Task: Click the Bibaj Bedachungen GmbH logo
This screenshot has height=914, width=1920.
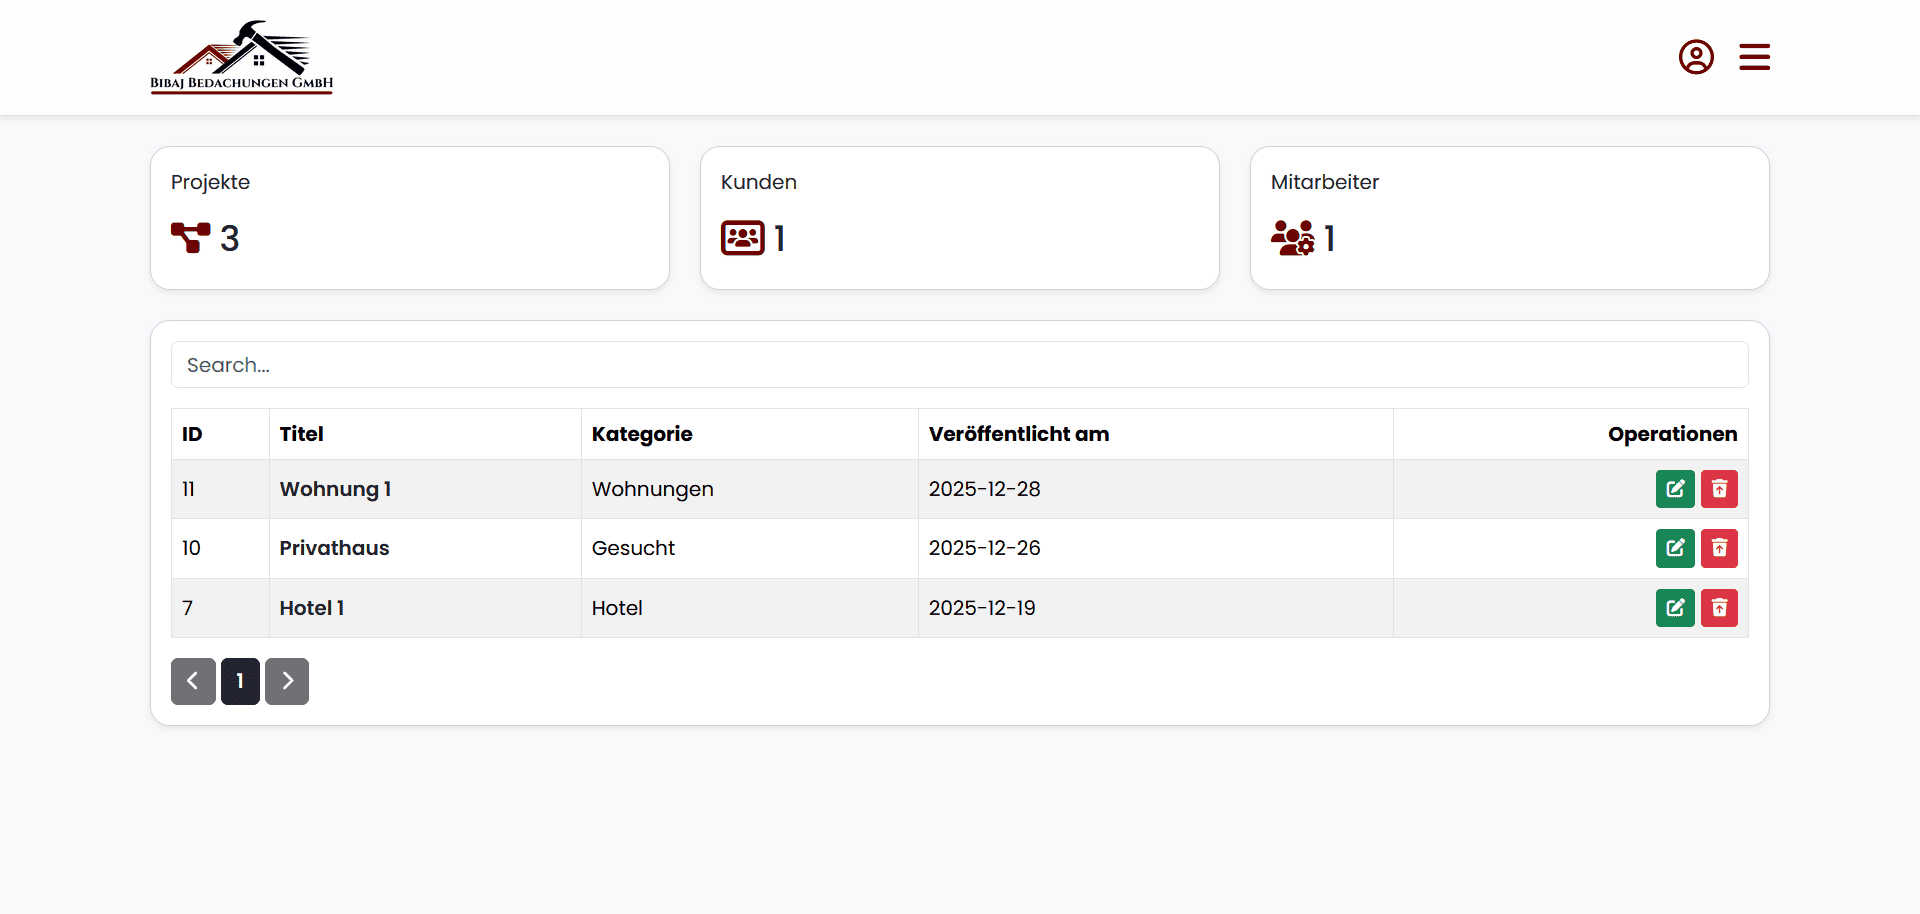Action: [242, 58]
